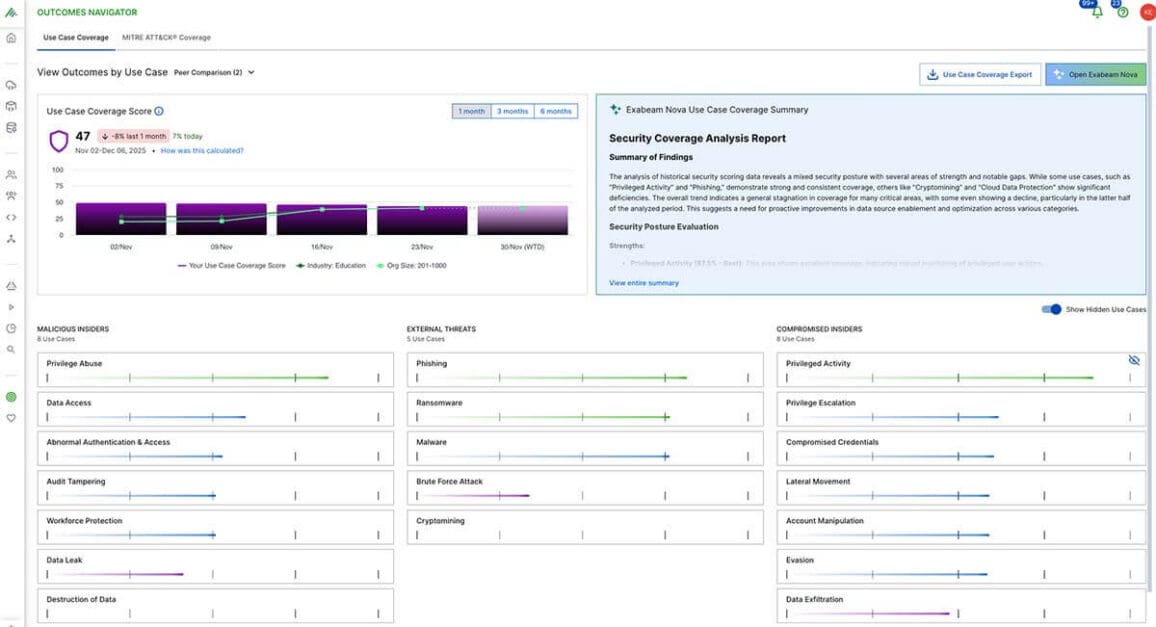Open the Cryptomining use case card
The width and height of the screenshot is (1156, 627).
point(585,527)
